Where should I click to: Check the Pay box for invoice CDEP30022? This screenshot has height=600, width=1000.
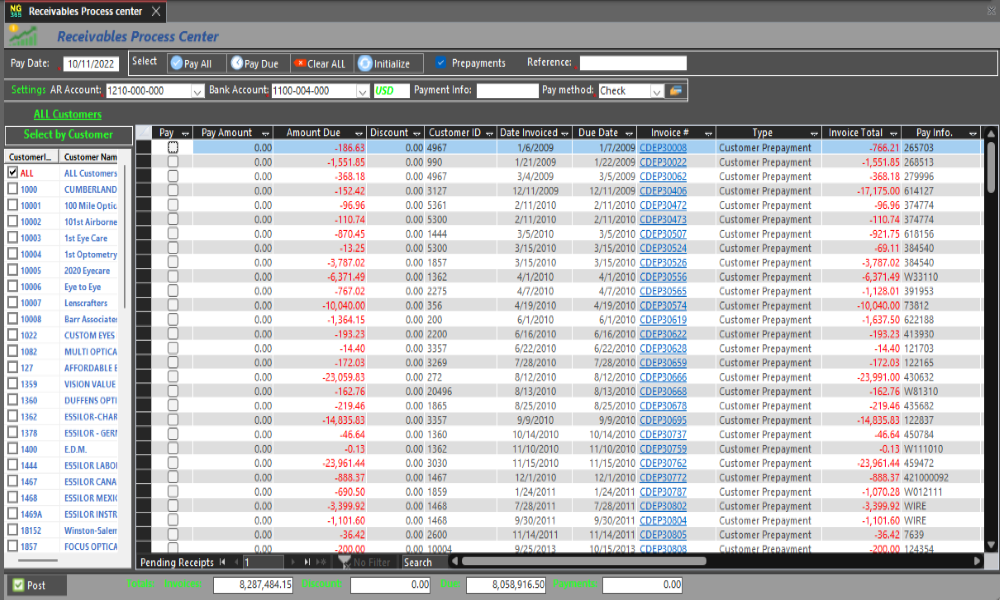tap(173, 162)
